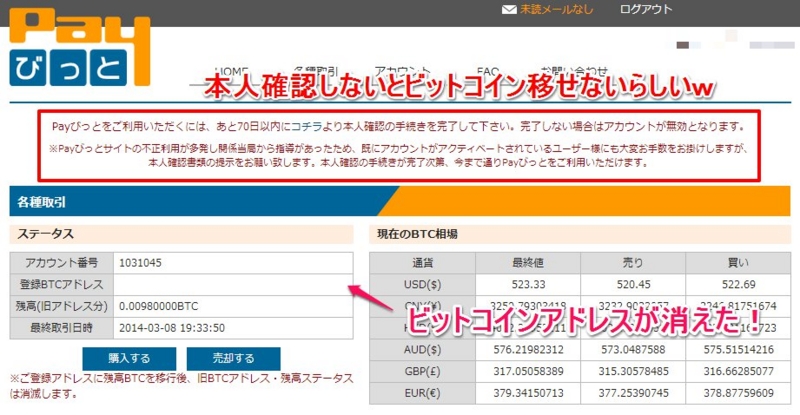This screenshot has height=415, width=800.
Task: Select USD last price 523.33
Action: [x=528, y=284]
